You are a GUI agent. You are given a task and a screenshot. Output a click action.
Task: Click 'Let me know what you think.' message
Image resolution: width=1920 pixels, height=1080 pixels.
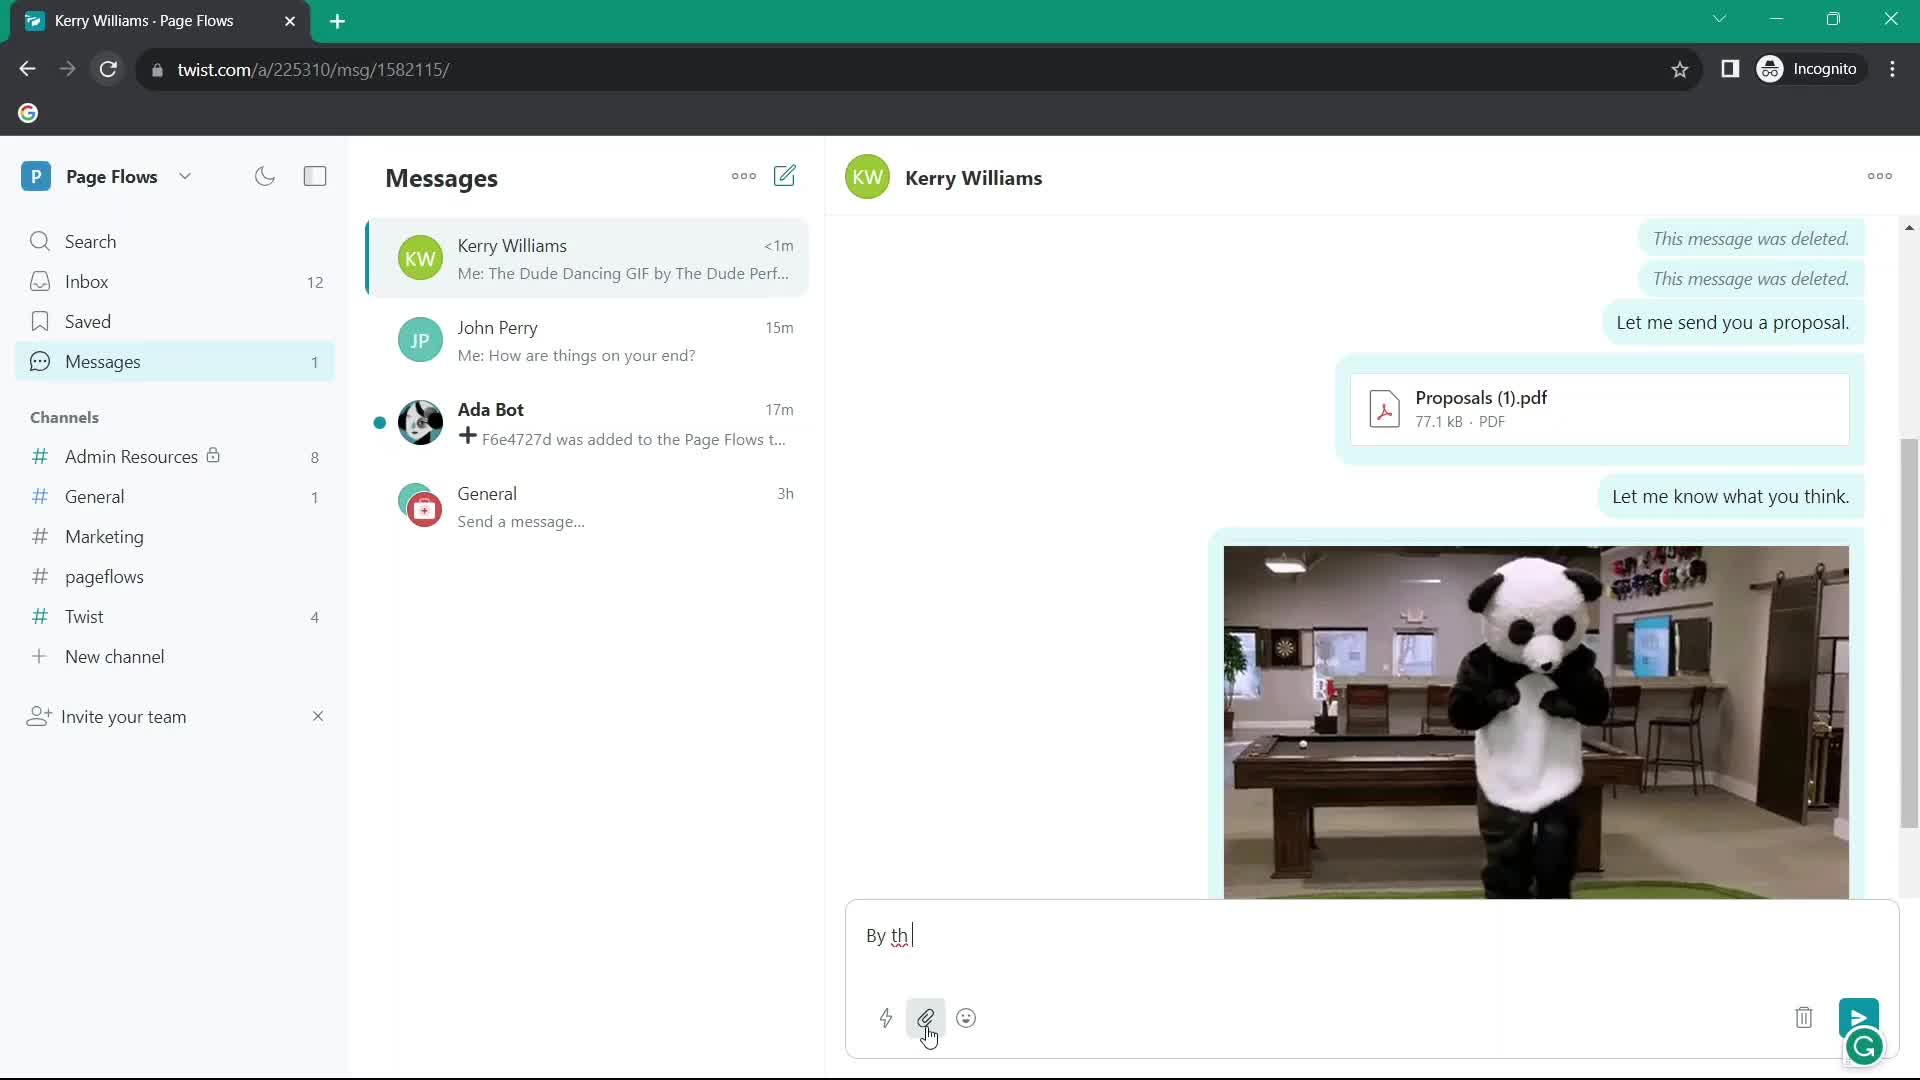(x=1730, y=496)
